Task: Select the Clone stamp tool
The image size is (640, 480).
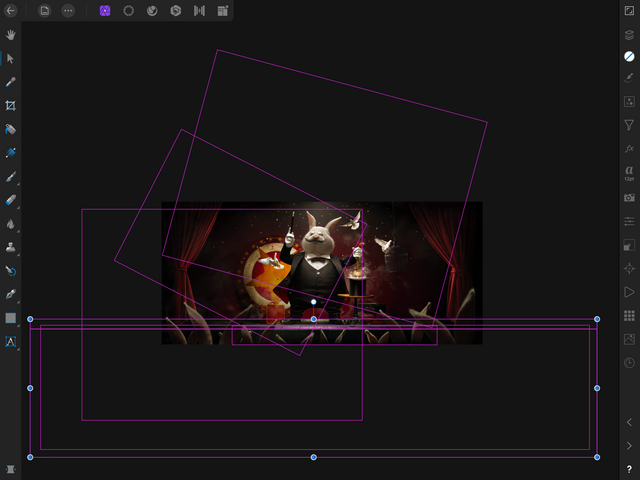Action: click(x=11, y=247)
